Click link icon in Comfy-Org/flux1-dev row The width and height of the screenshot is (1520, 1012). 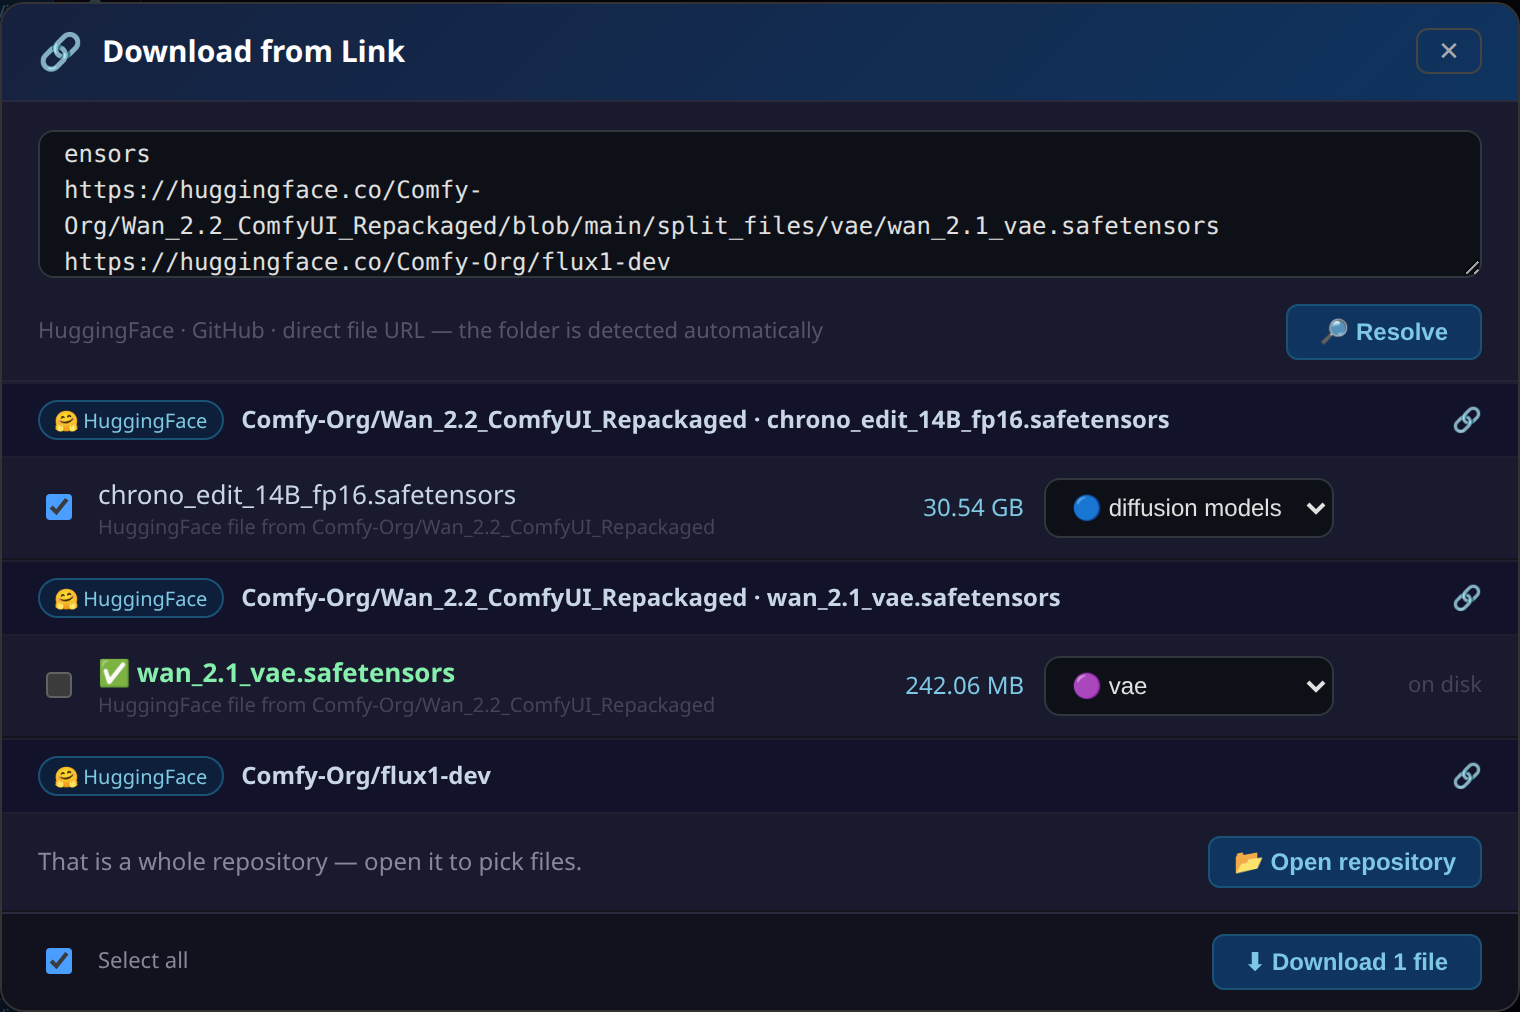[x=1466, y=776]
